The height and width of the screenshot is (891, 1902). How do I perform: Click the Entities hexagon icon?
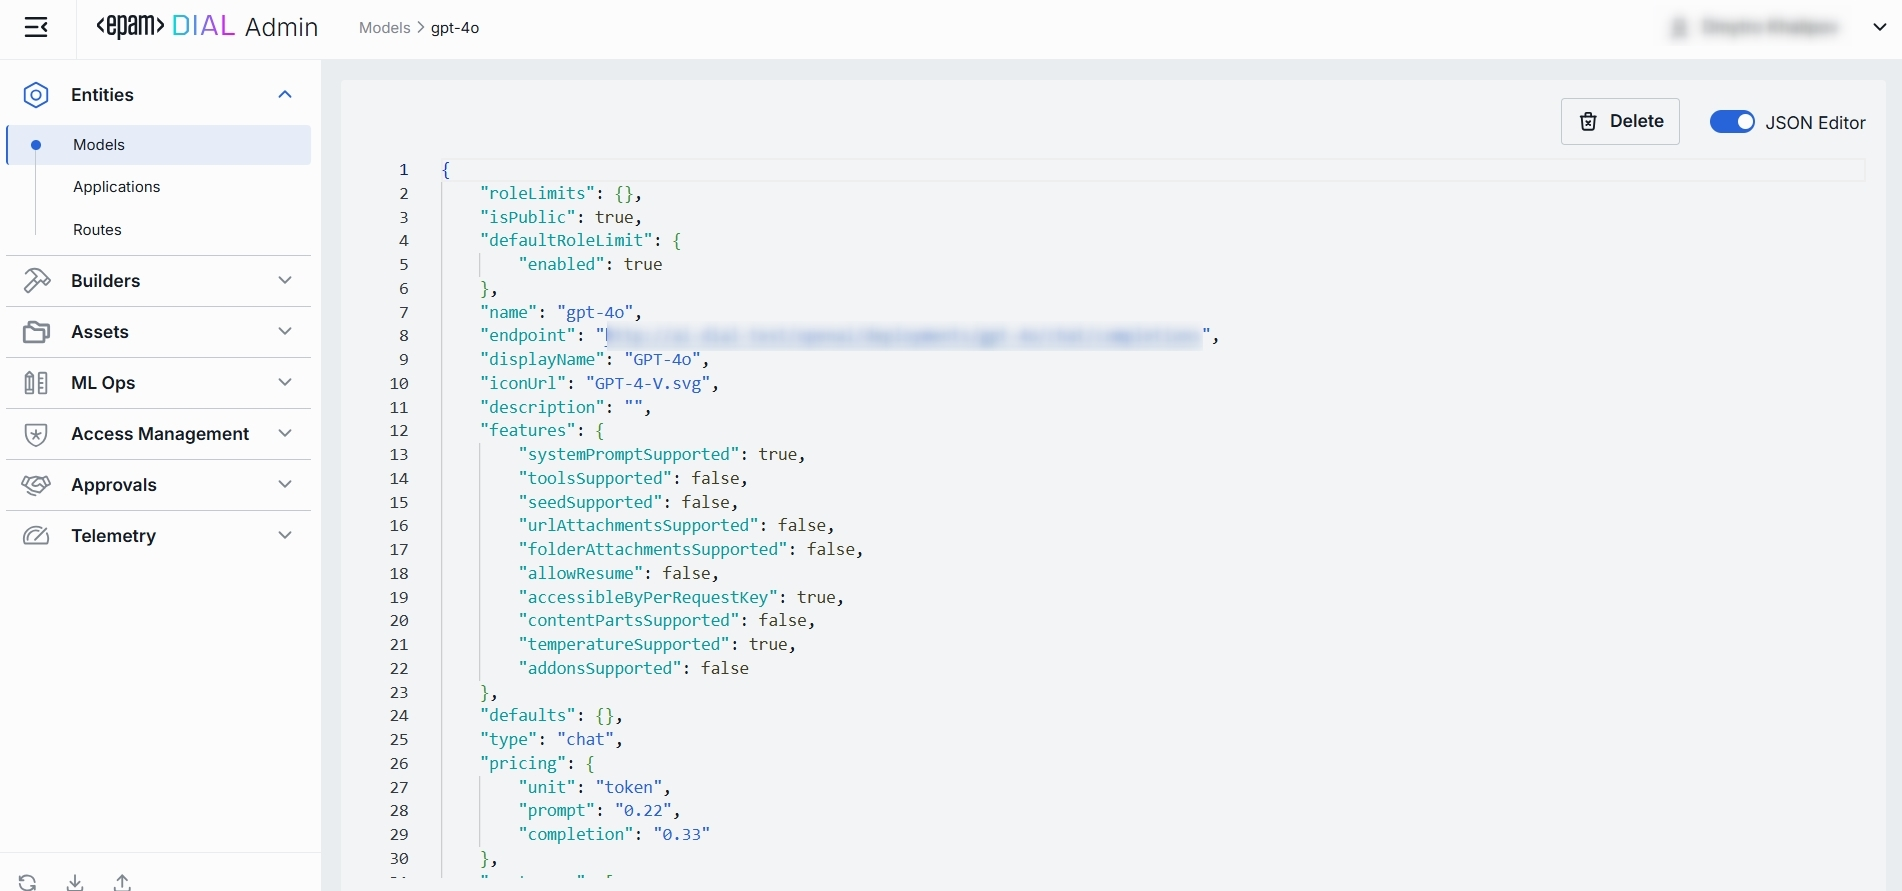point(36,95)
